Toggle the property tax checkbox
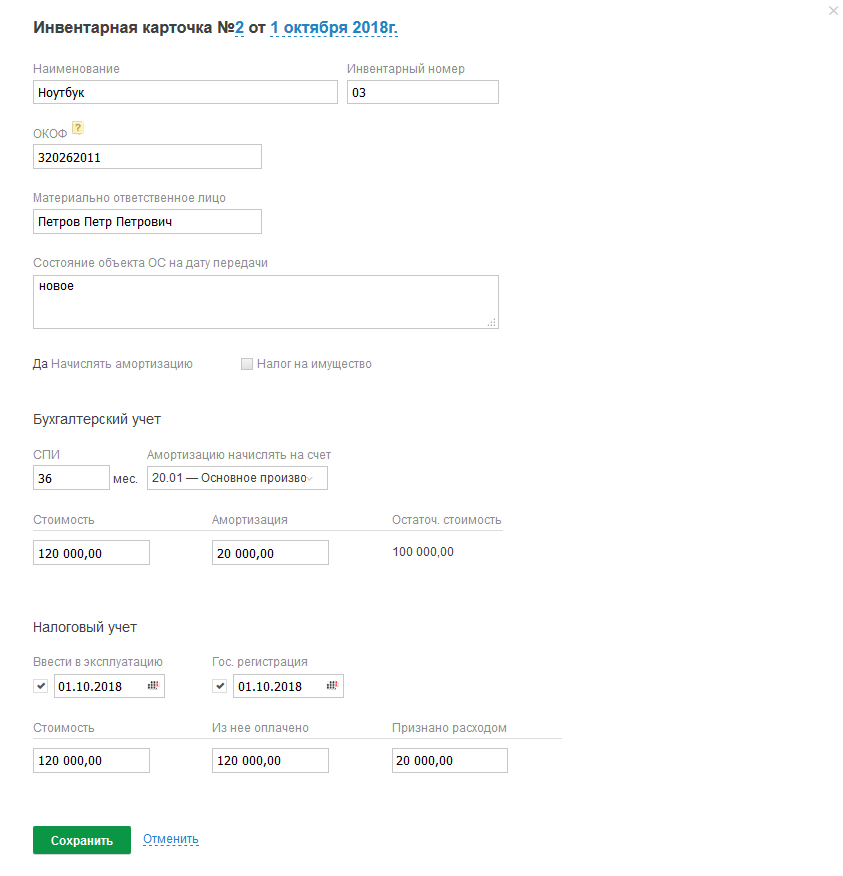The image size is (843, 876). point(247,364)
